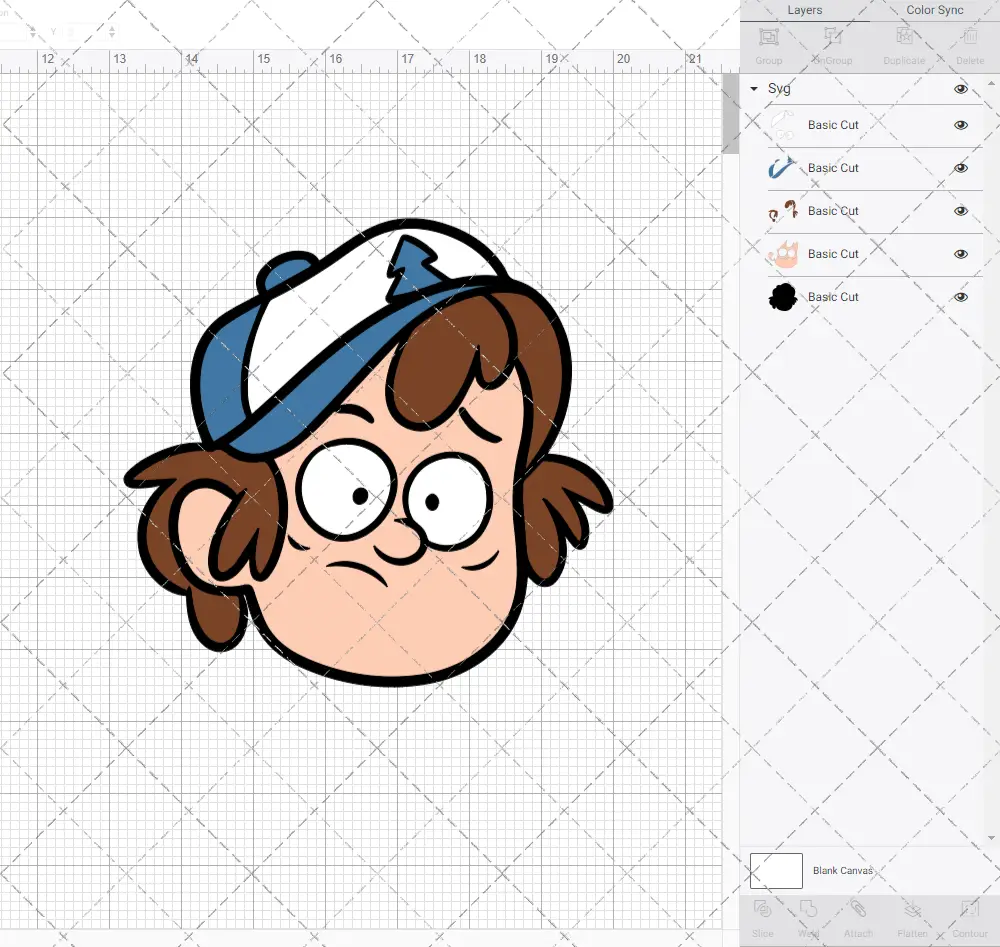Select the blue cap layer thumbnail
1000x947 pixels.
point(783,168)
